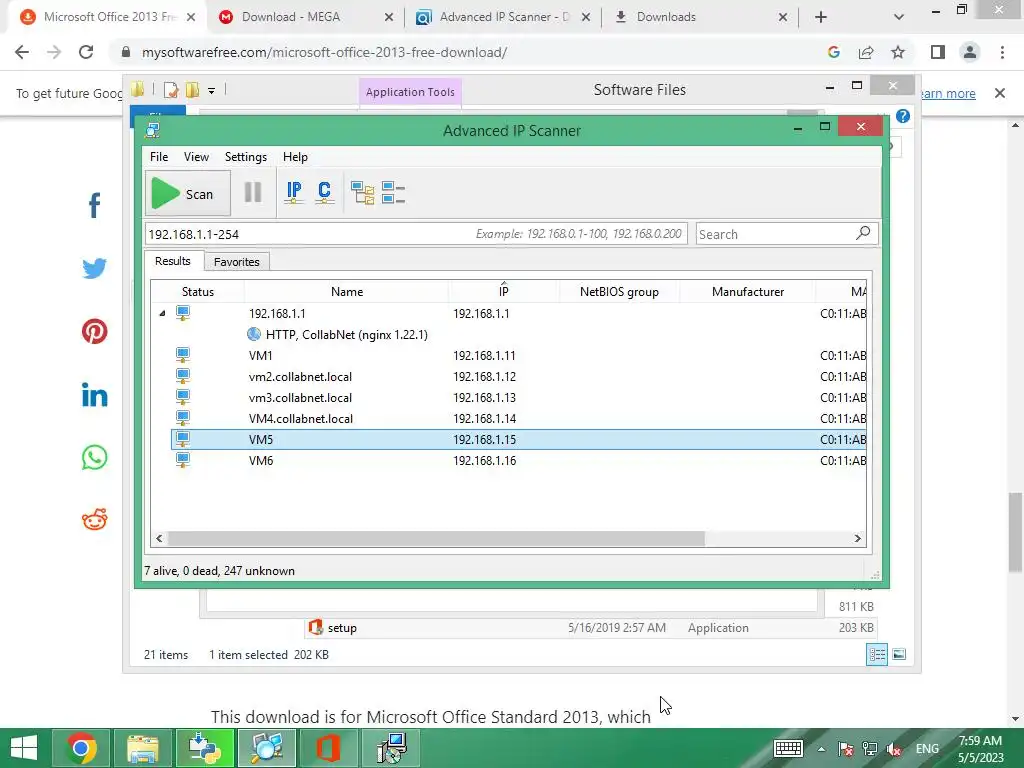Image resolution: width=1024 pixels, height=768 pixels.
Task: Bookmark this page with the star icon
Action: (898, 52)
